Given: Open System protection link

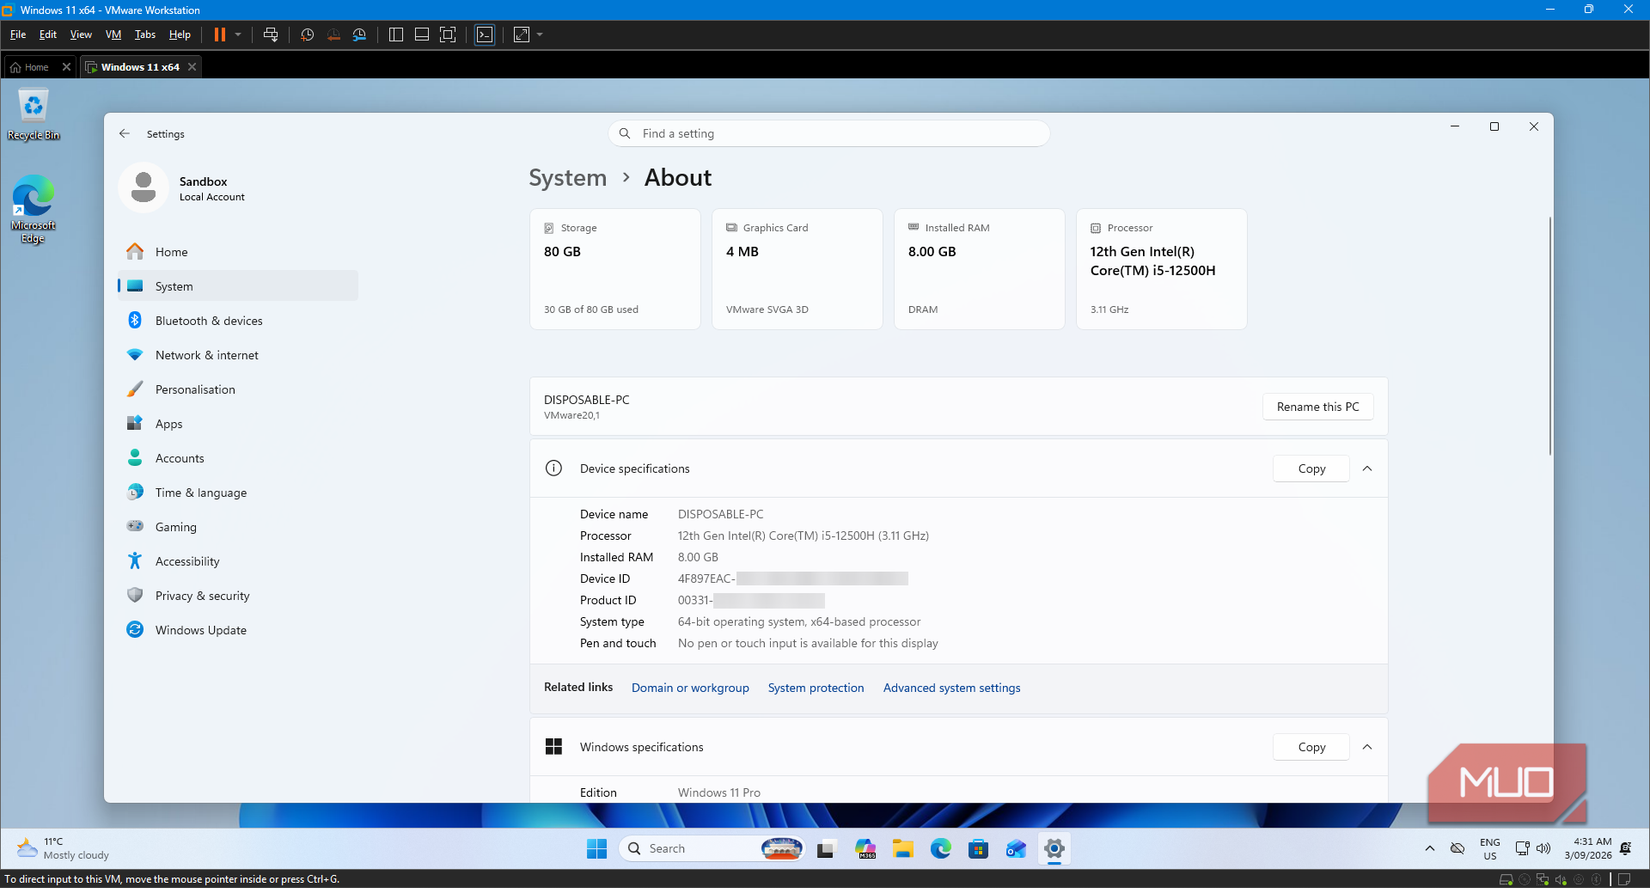Looking at the screenshot, I should tap(816, 688).
